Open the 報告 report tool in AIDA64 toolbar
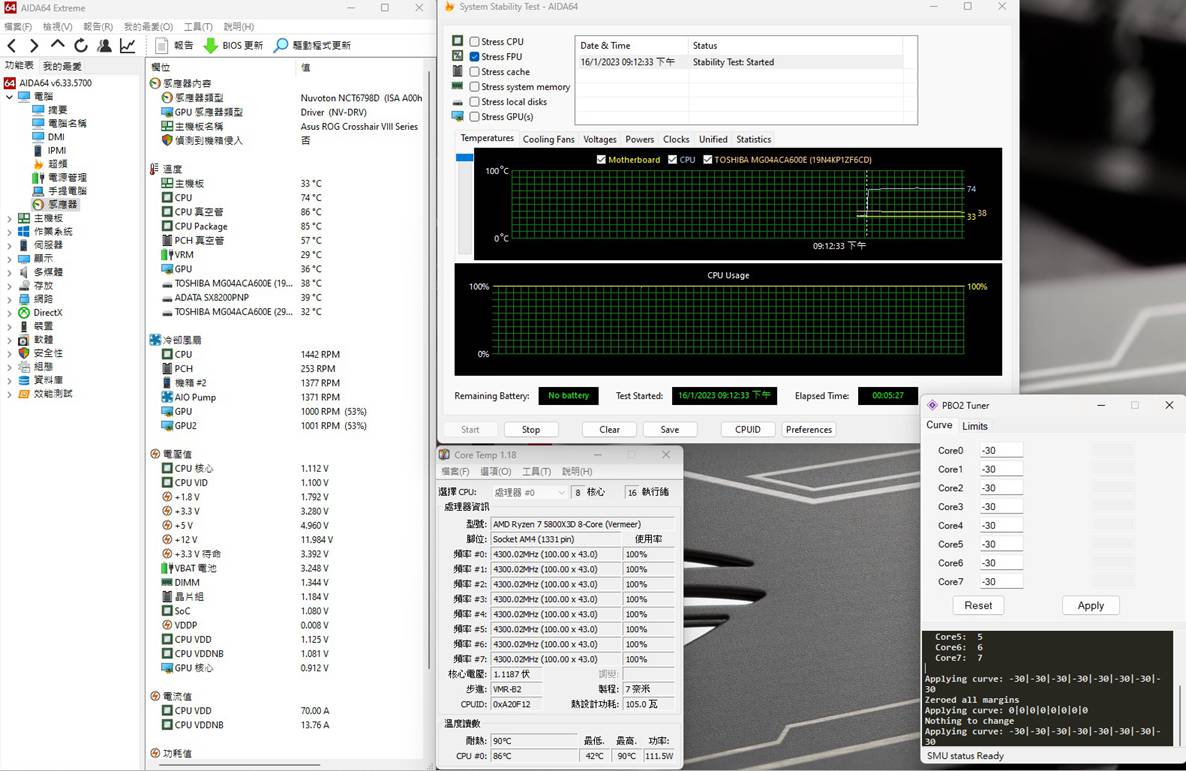 coord(175,45)
